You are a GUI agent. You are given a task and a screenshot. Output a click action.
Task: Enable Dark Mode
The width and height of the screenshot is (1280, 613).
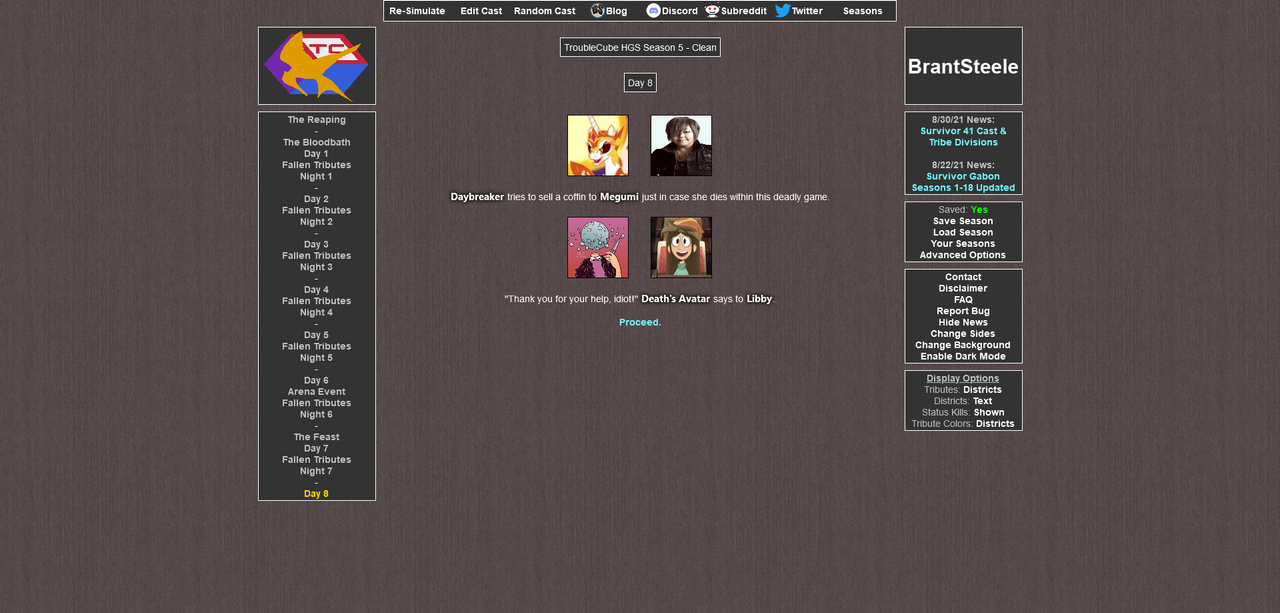[963, 356]
